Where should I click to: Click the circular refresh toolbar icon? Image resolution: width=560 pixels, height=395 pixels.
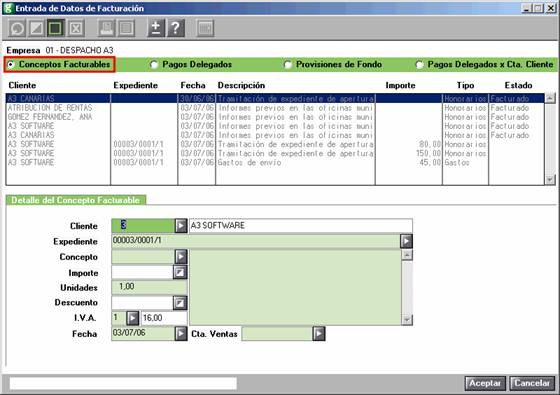[x=17, y=28]
